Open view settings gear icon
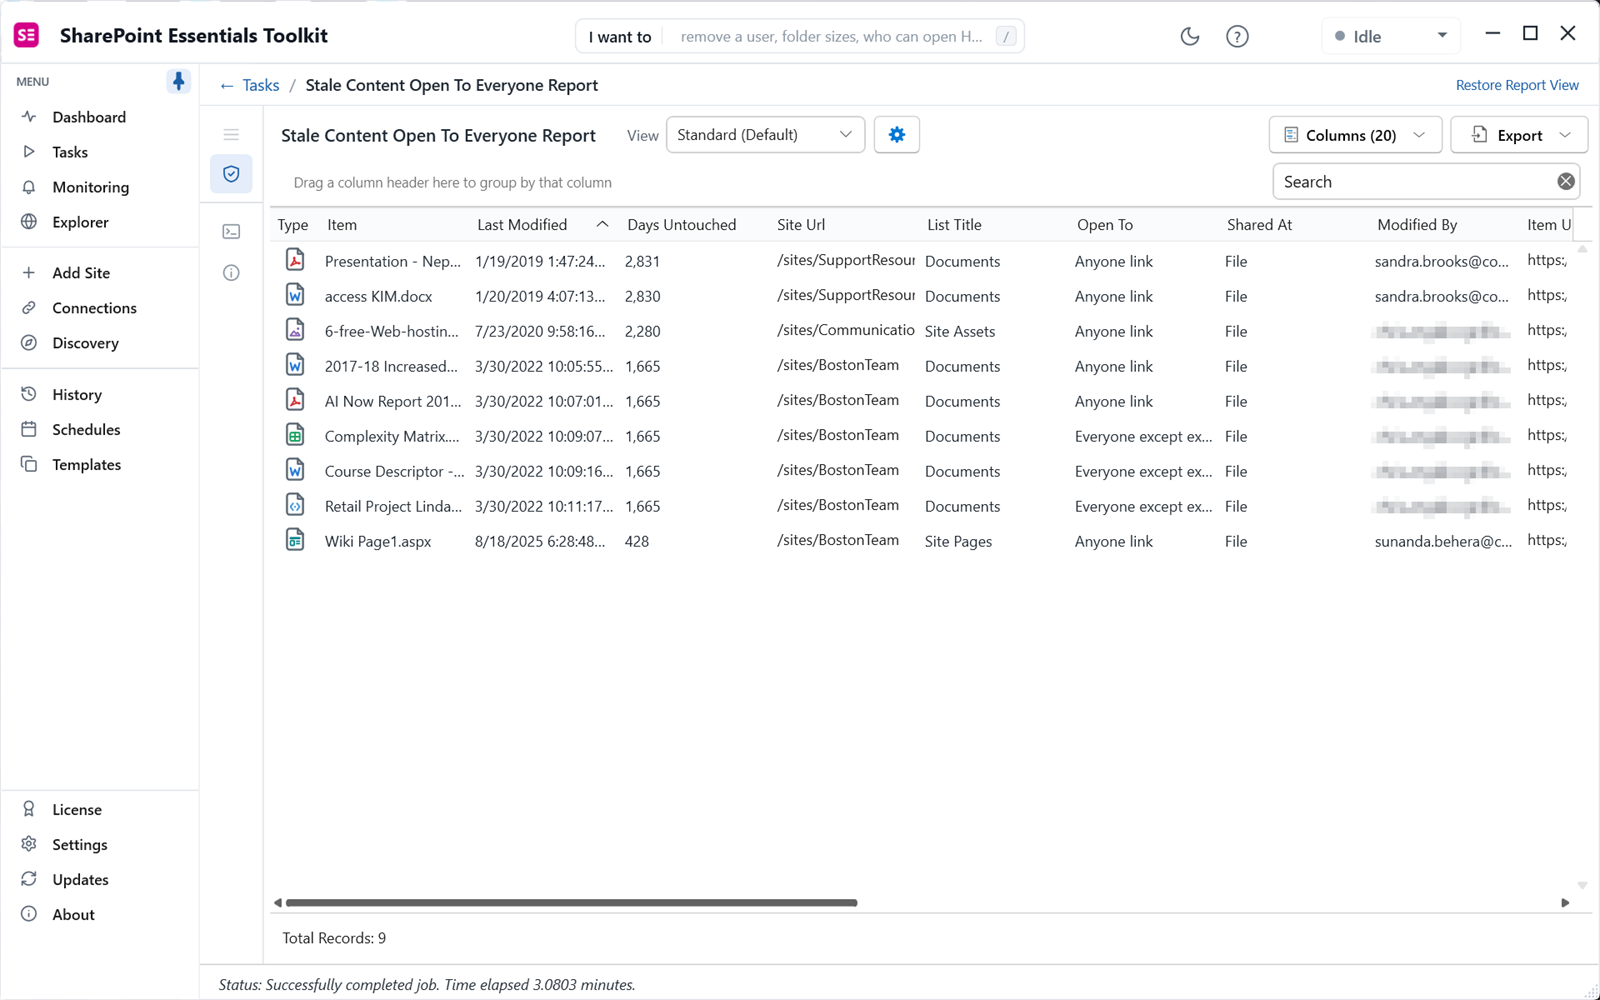Viewport: 1600px width, 1000px height. (897, 135)
